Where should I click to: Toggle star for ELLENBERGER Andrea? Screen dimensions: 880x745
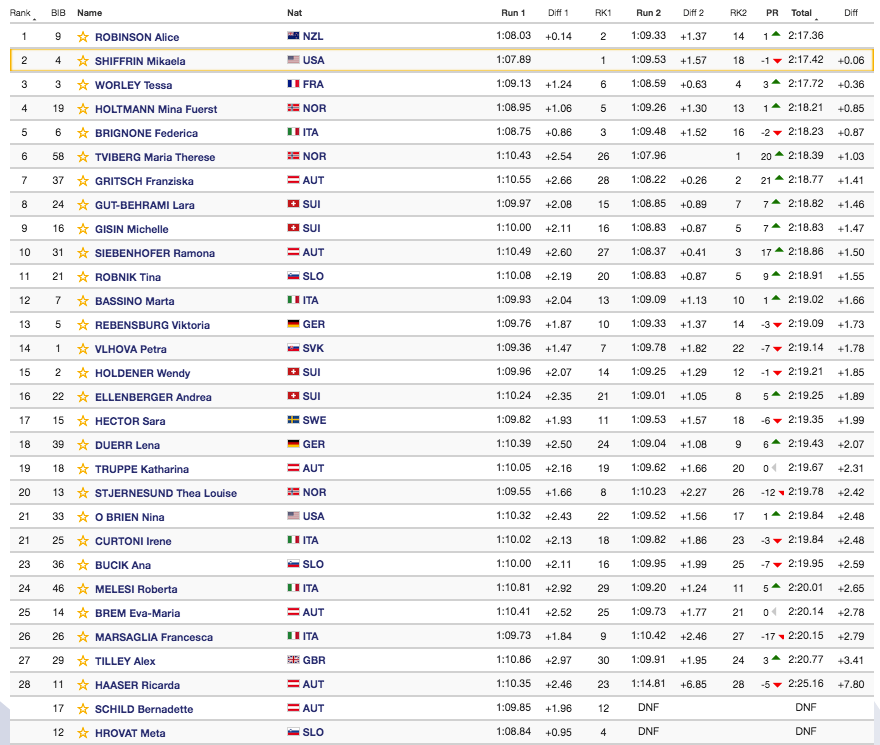(83, 397)
